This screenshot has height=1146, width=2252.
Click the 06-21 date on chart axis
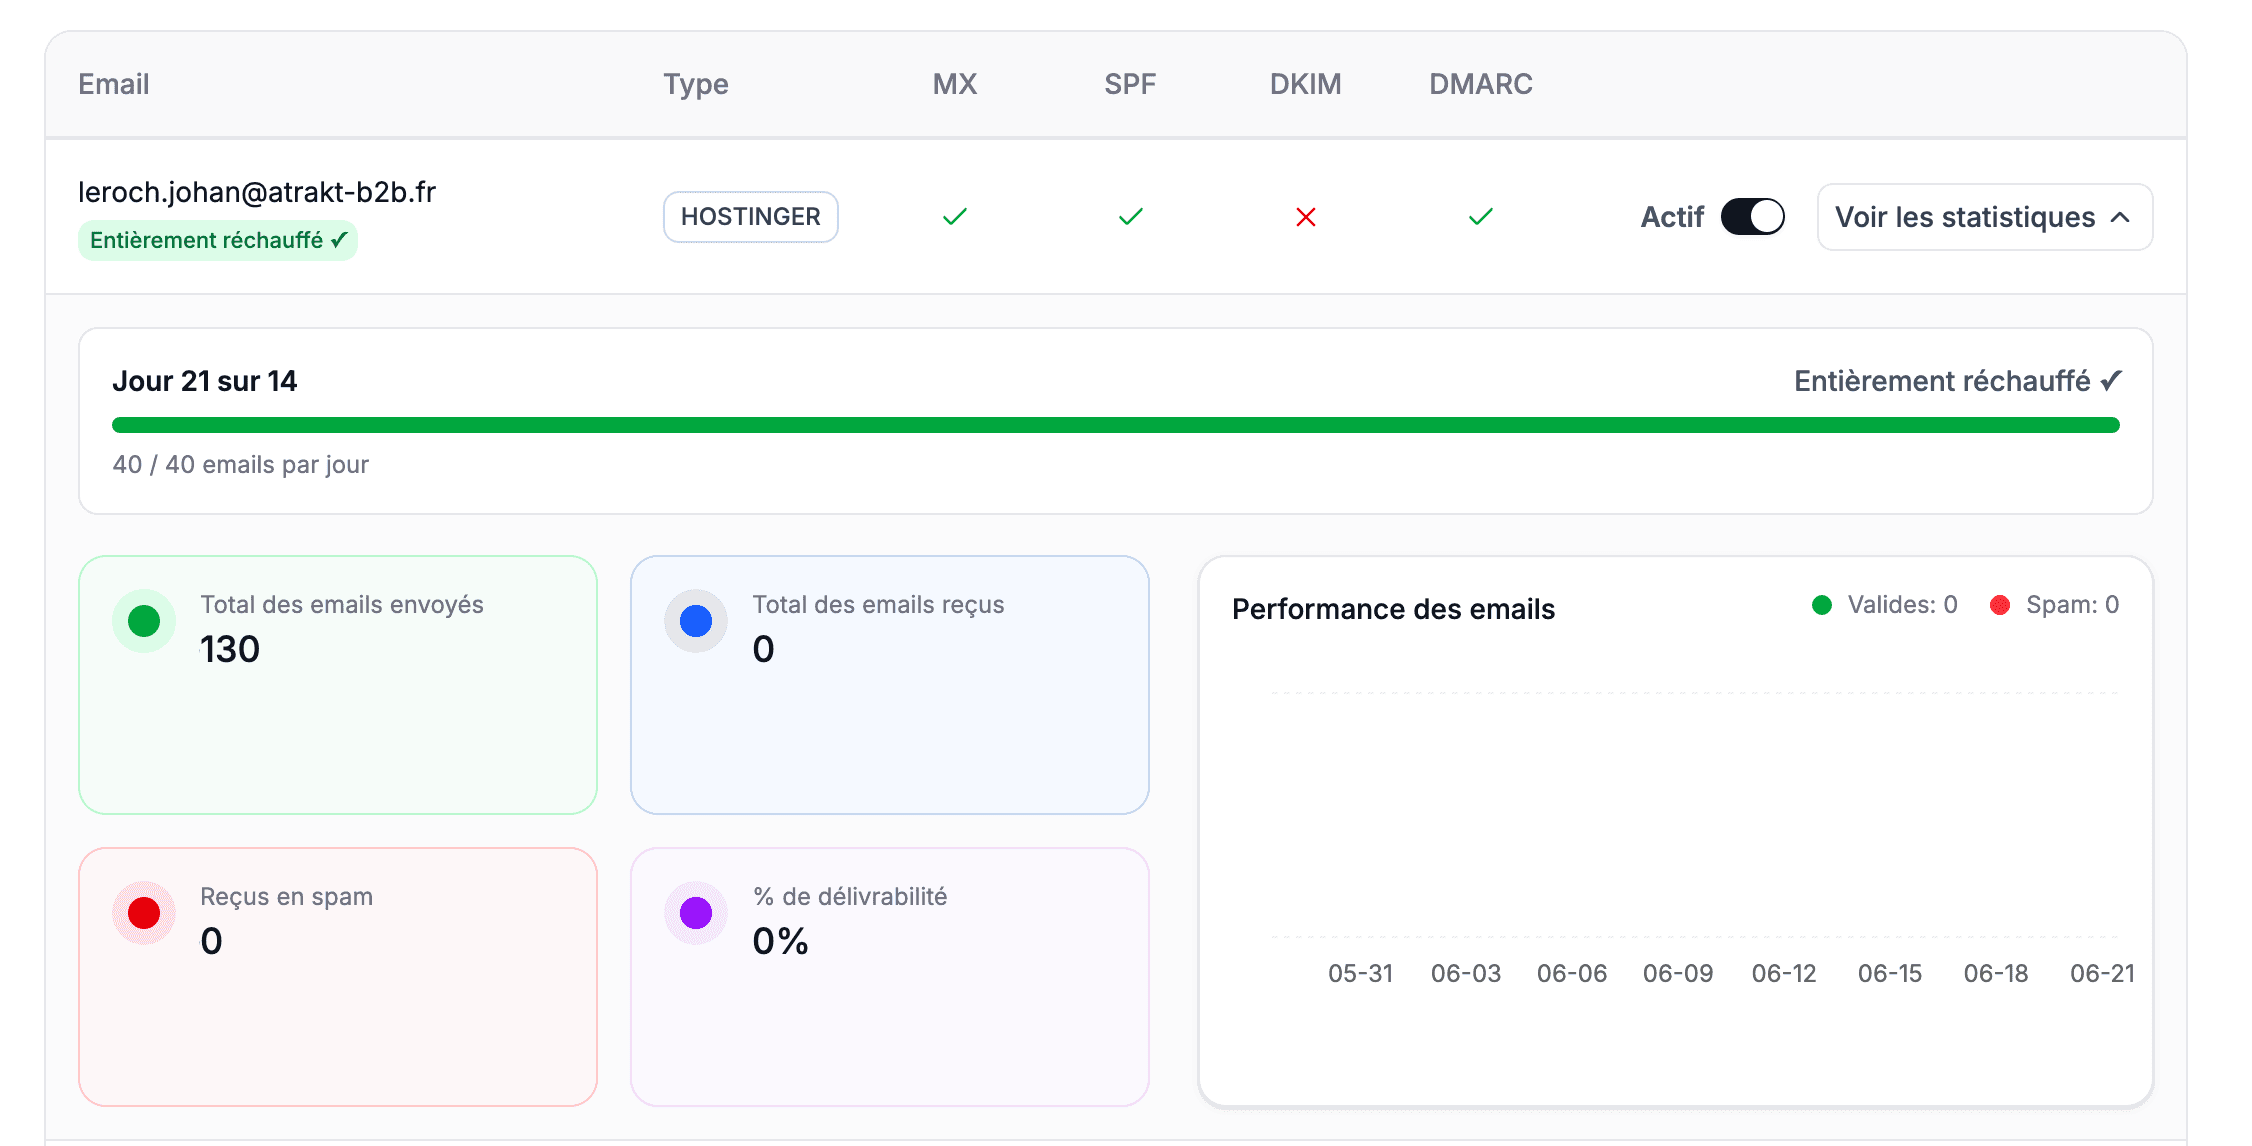[x=2102, y=974]
